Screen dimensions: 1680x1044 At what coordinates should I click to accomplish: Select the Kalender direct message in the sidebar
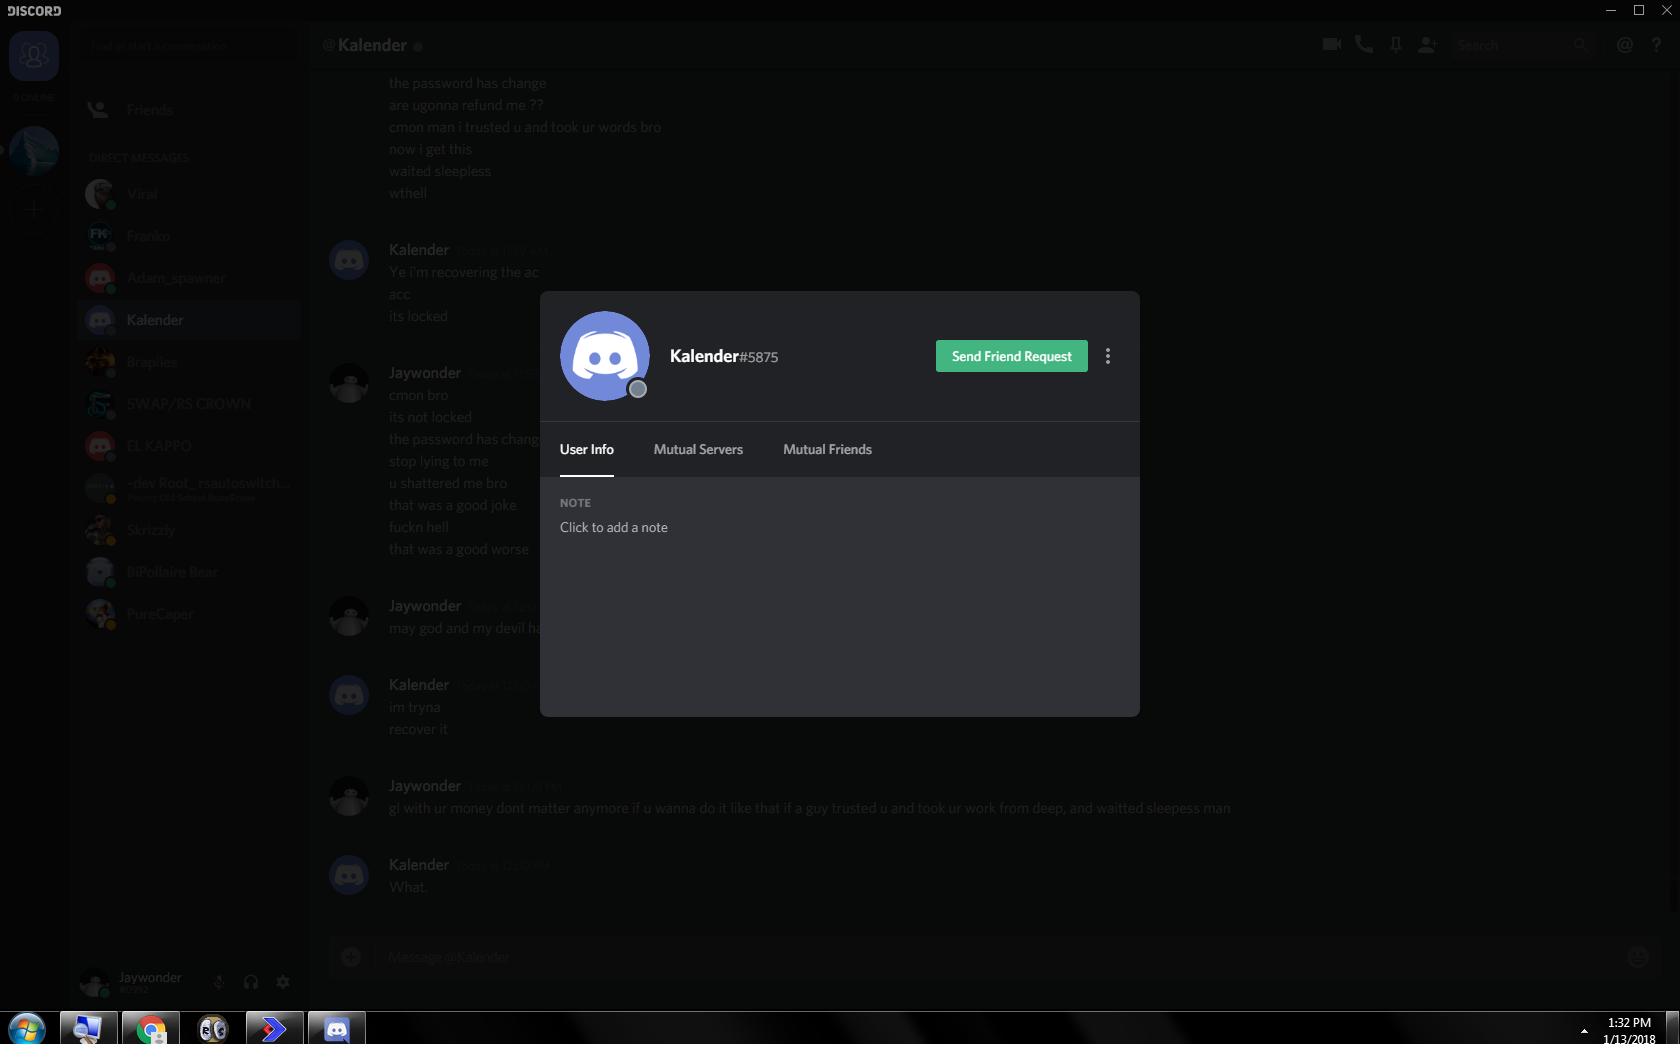tap(189, 320)
